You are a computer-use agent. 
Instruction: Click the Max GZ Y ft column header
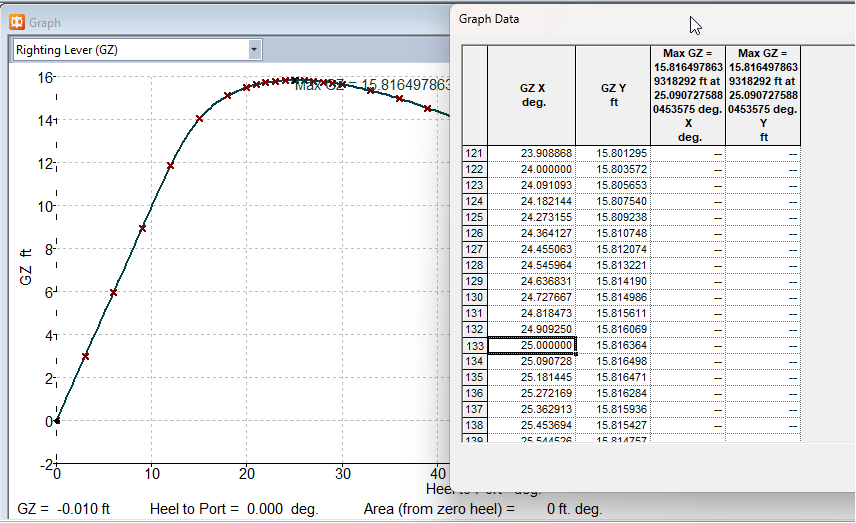(763, 96)
